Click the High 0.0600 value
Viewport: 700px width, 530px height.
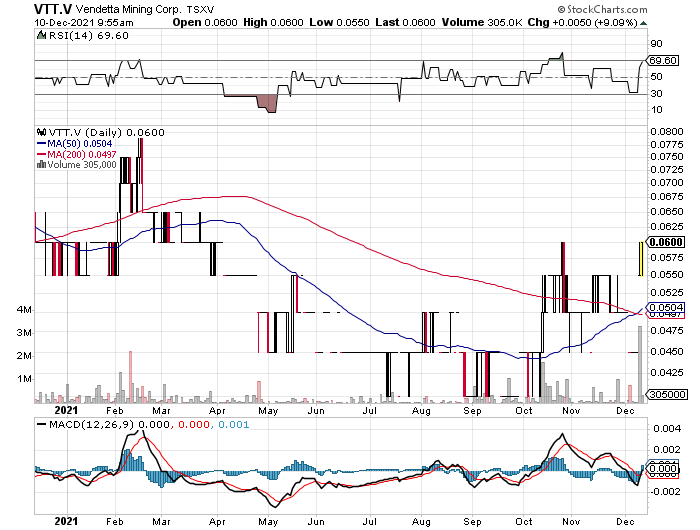273,22
